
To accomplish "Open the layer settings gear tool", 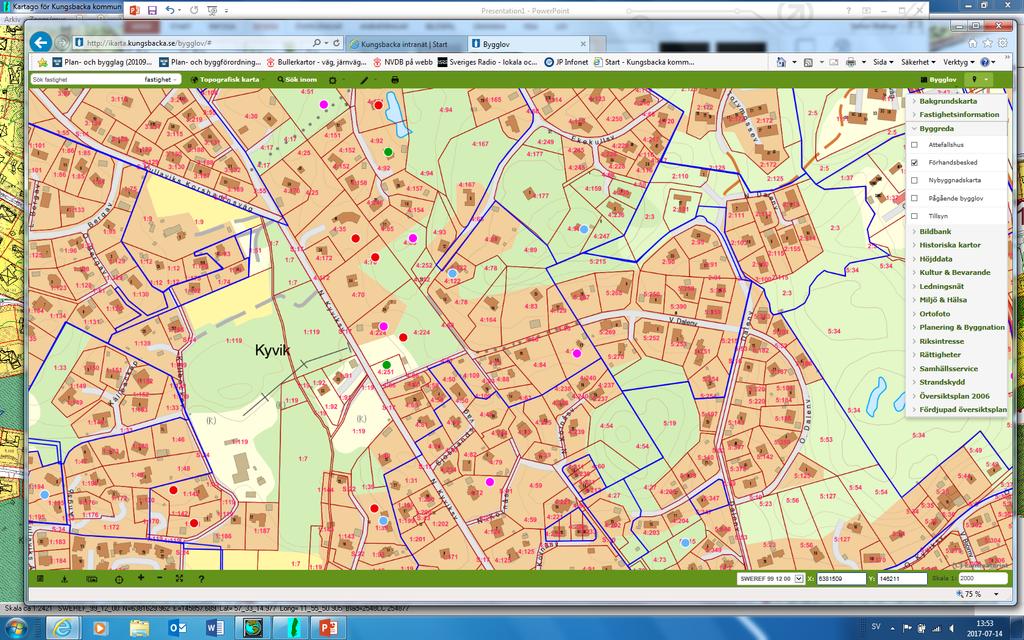I will click(333, 80).
